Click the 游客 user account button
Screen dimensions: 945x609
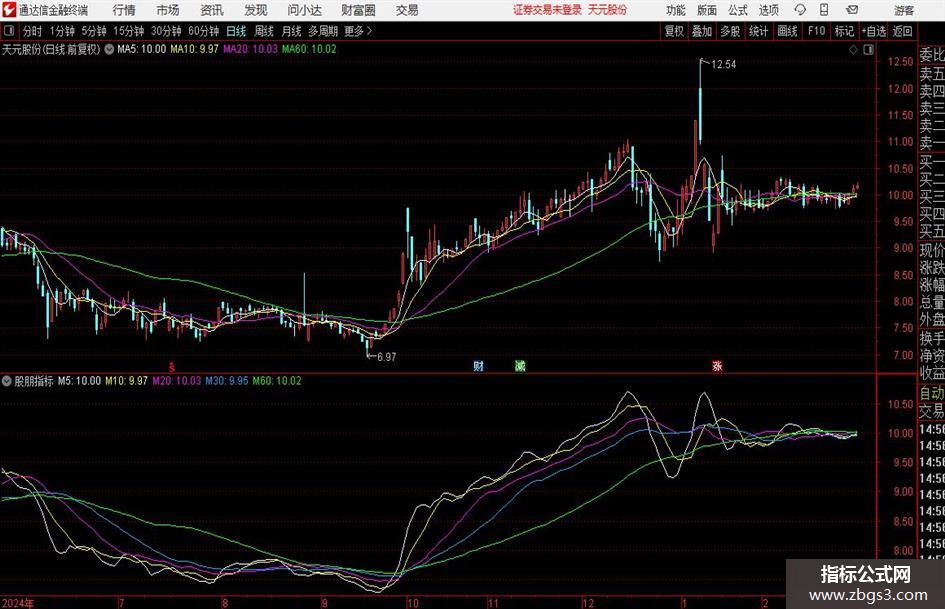click(903, 10)
